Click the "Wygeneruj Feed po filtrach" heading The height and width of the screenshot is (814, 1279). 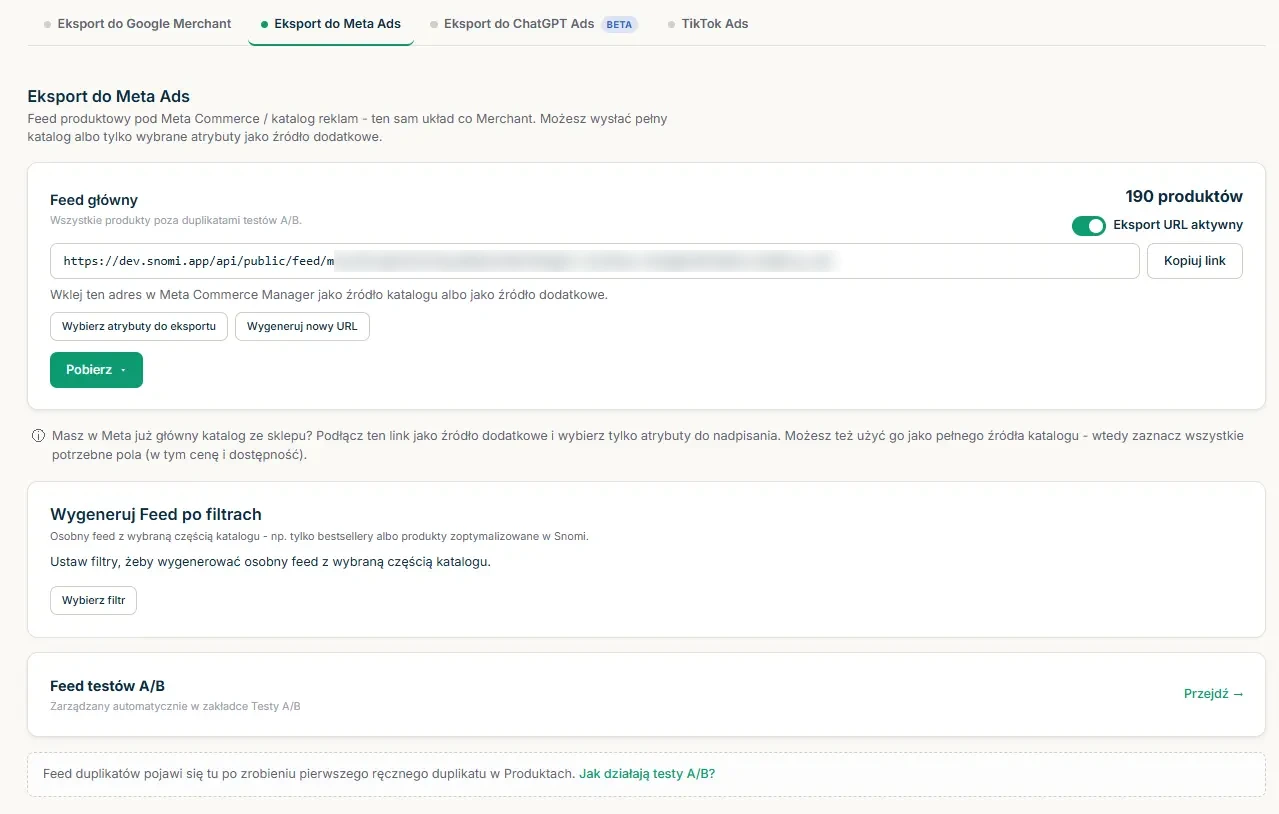[156, 514]
